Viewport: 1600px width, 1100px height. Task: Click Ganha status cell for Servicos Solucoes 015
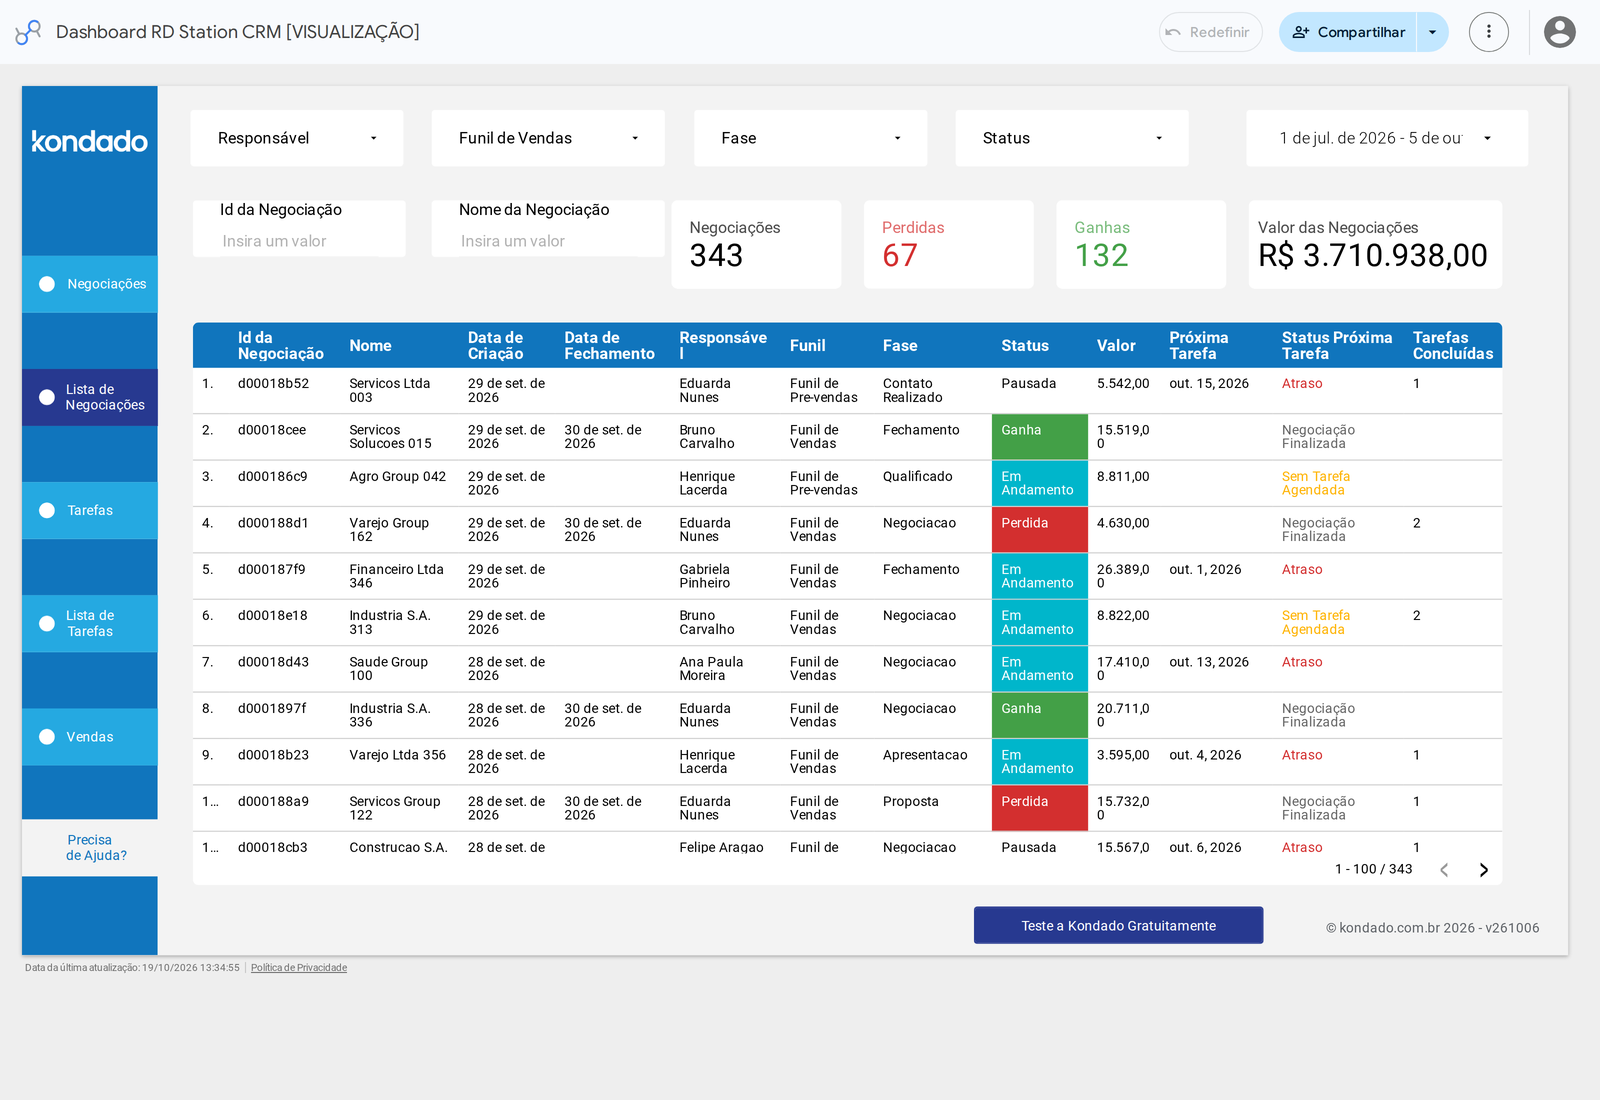point(1040,437)
